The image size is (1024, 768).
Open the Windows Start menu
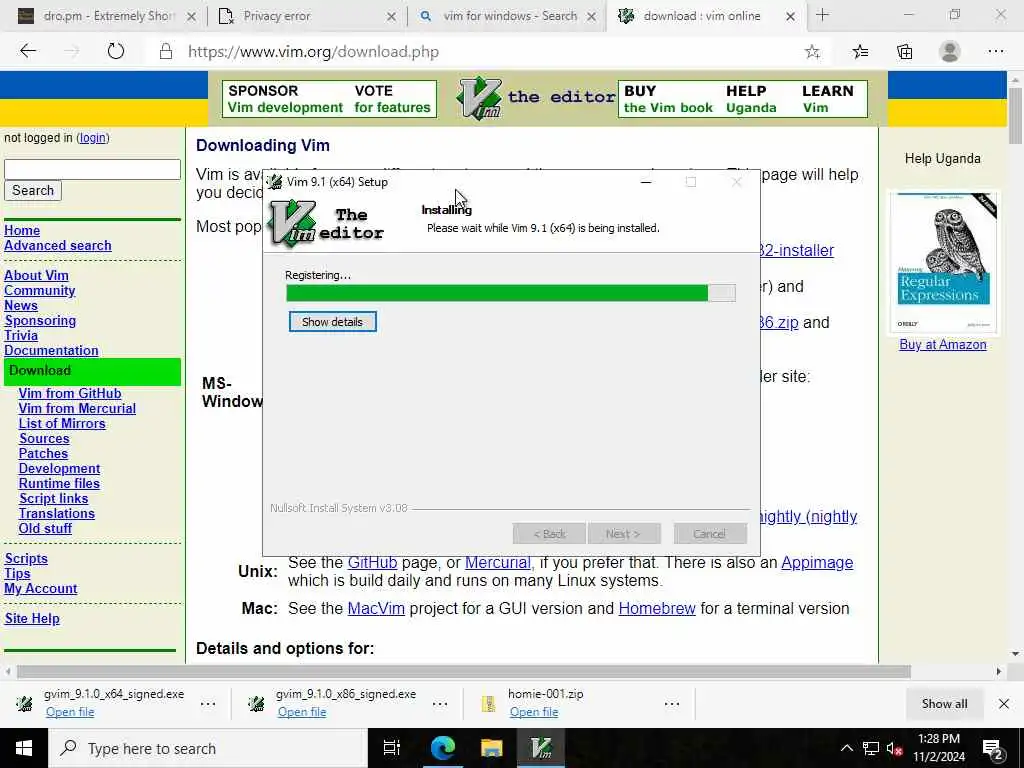[x=24, y=748]
